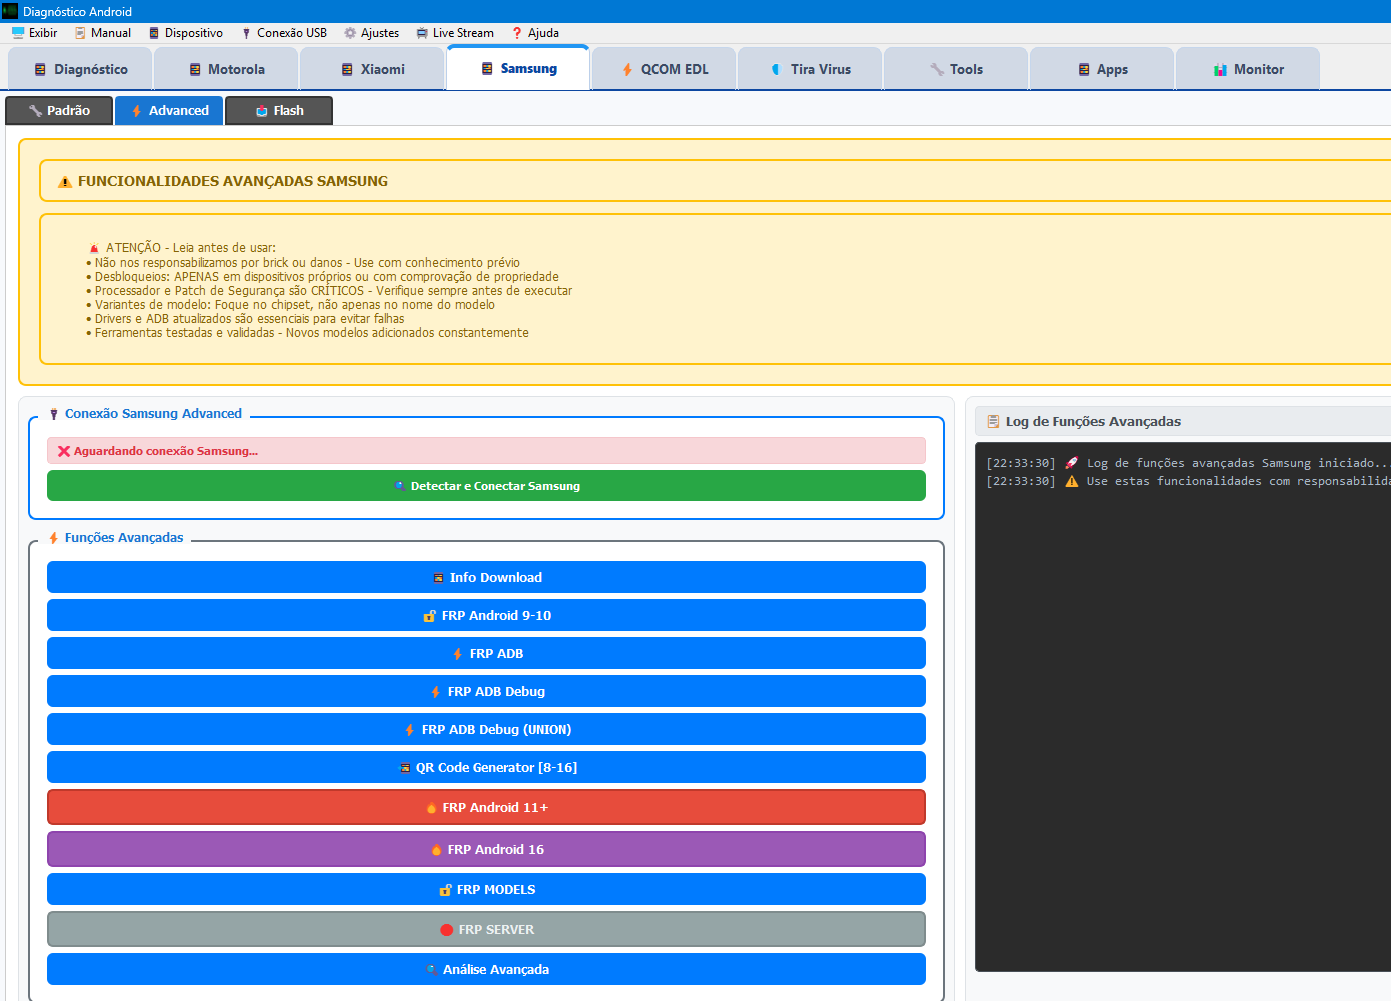This screenshot has width=1391, height=1001.
Task: Click the monitor icon beside Exibir
Action: [18, 33]
